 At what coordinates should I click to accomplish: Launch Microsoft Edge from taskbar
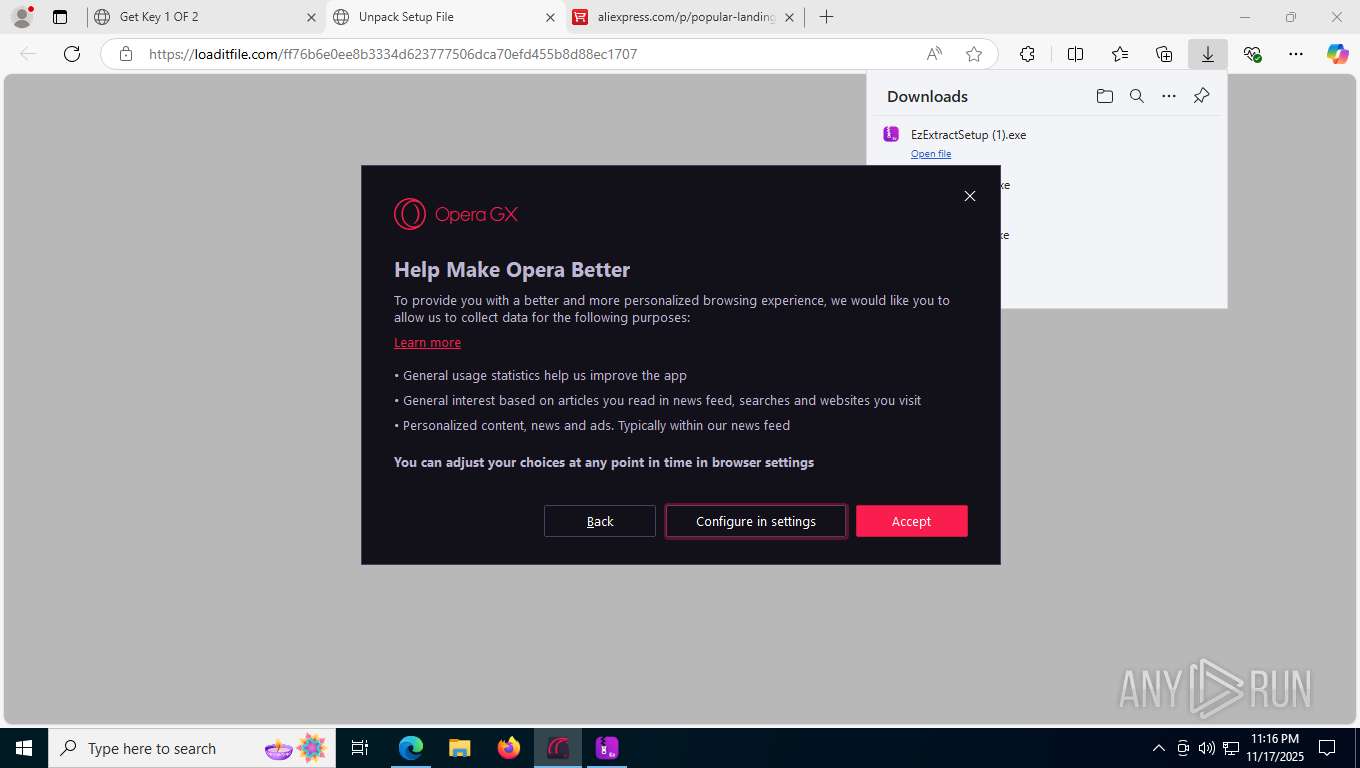[410, 748]
